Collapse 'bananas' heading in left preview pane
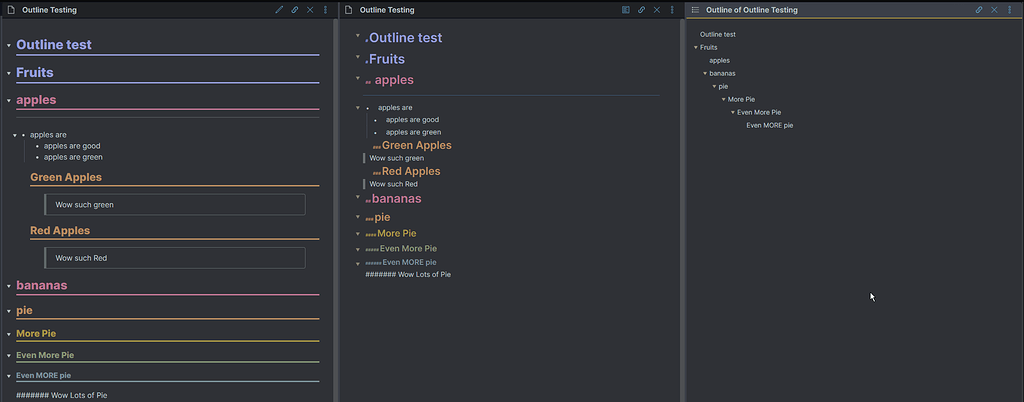Image resolution: width=1024 pixels, height=402 pixels. 8,286
